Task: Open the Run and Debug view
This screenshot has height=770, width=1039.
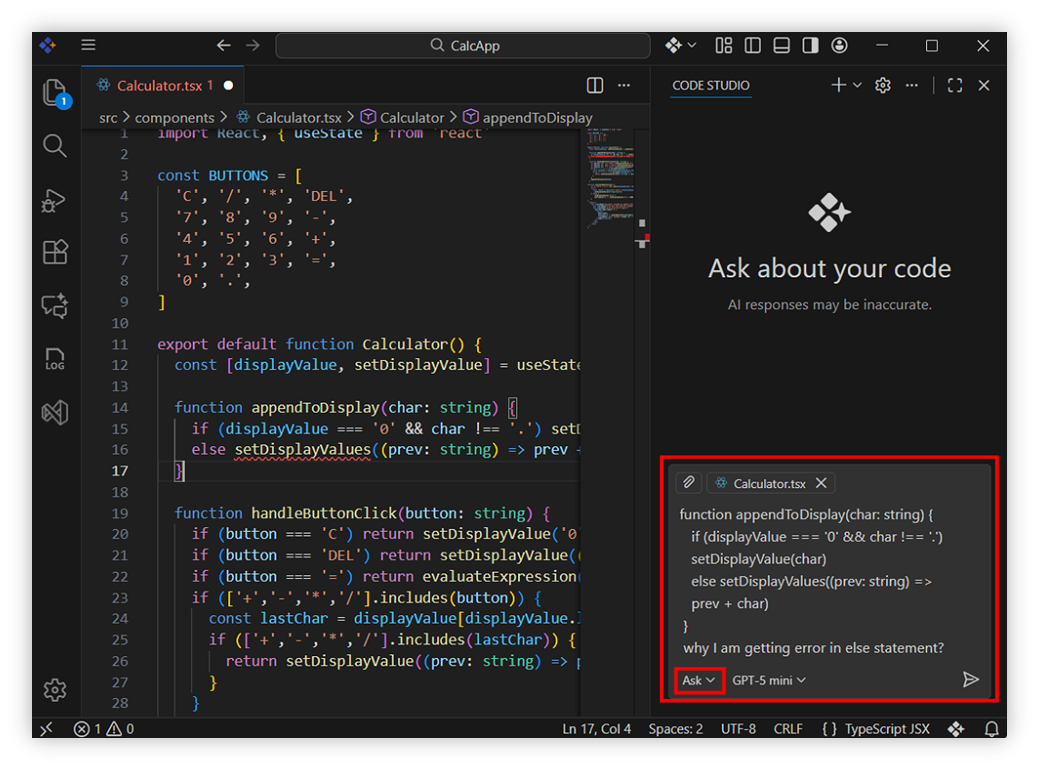Action: click(x=55, y=200)
